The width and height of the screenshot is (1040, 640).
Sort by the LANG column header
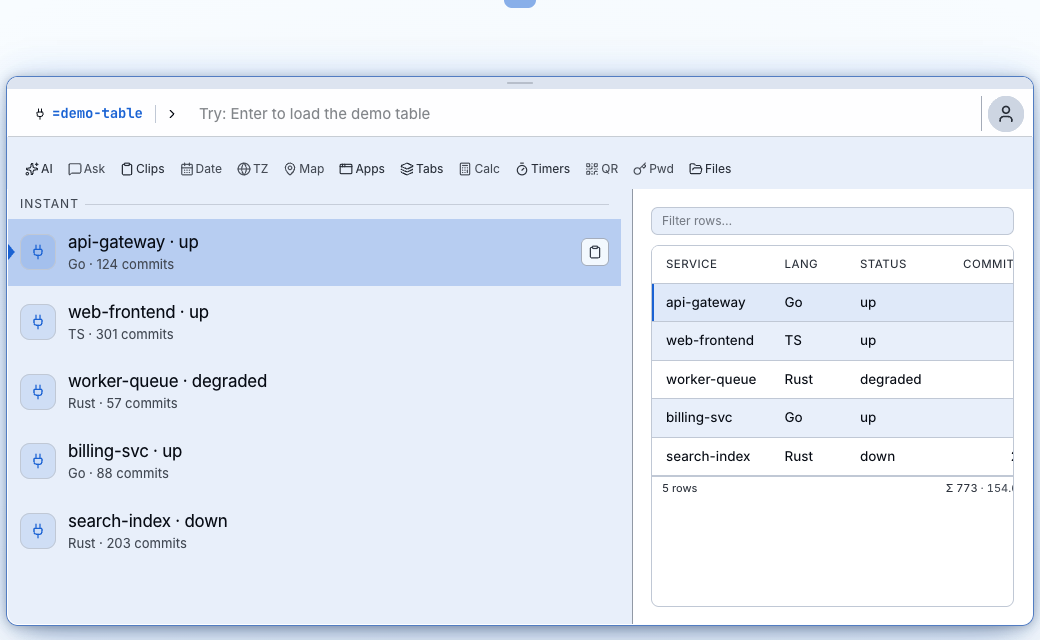coord(801,264)
